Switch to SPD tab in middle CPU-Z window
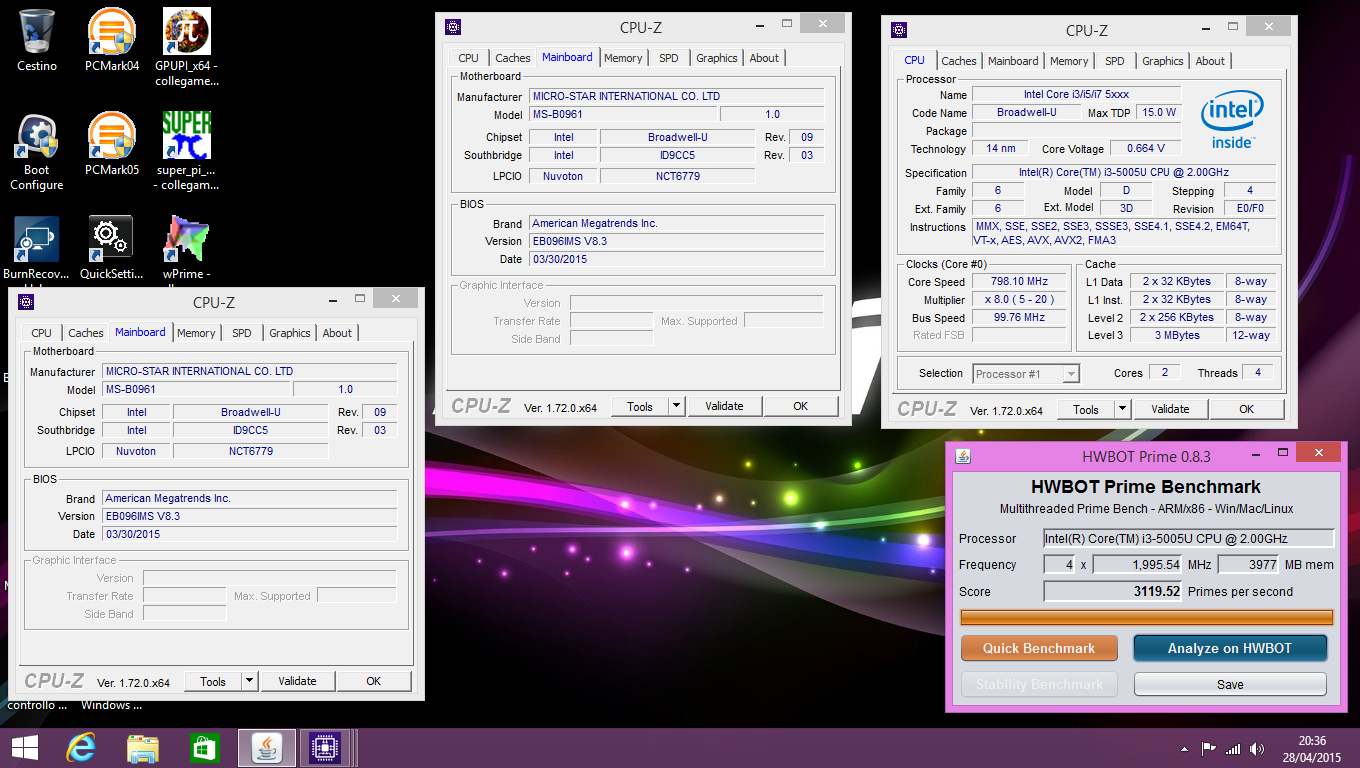The image size is (1360, 768). [668, 58]
